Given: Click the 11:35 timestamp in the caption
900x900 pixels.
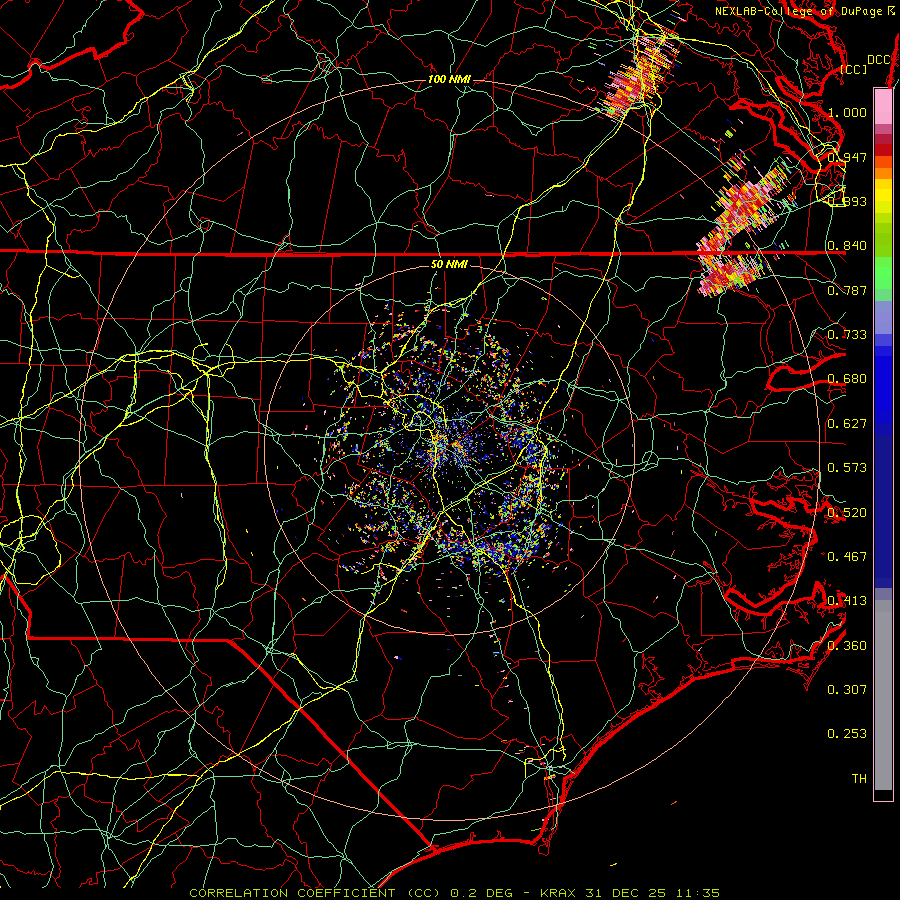Looking at the screenshot, I should tap(696, 893).
